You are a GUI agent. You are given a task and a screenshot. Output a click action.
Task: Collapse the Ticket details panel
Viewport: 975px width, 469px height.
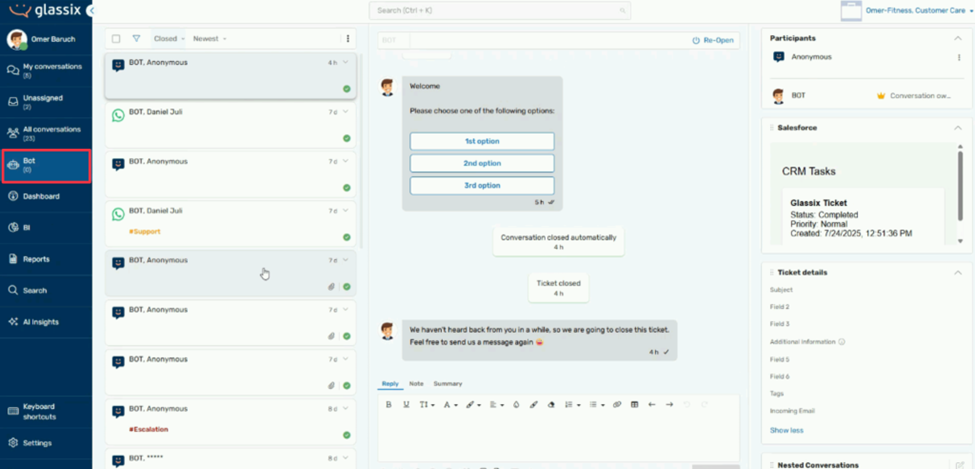click(x=958, y=272)
